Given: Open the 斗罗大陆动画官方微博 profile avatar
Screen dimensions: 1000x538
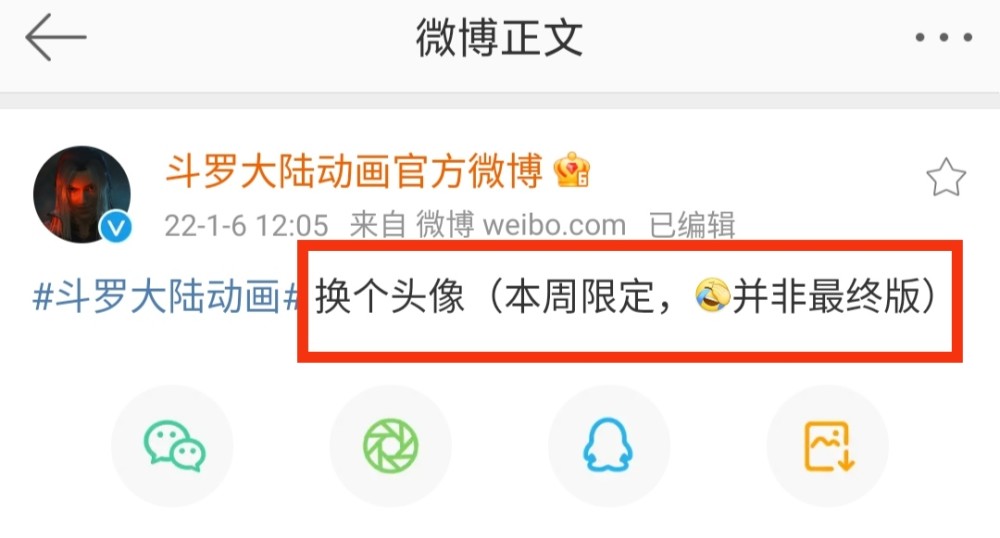Looking at the screenshot, I should coord(82,194).
